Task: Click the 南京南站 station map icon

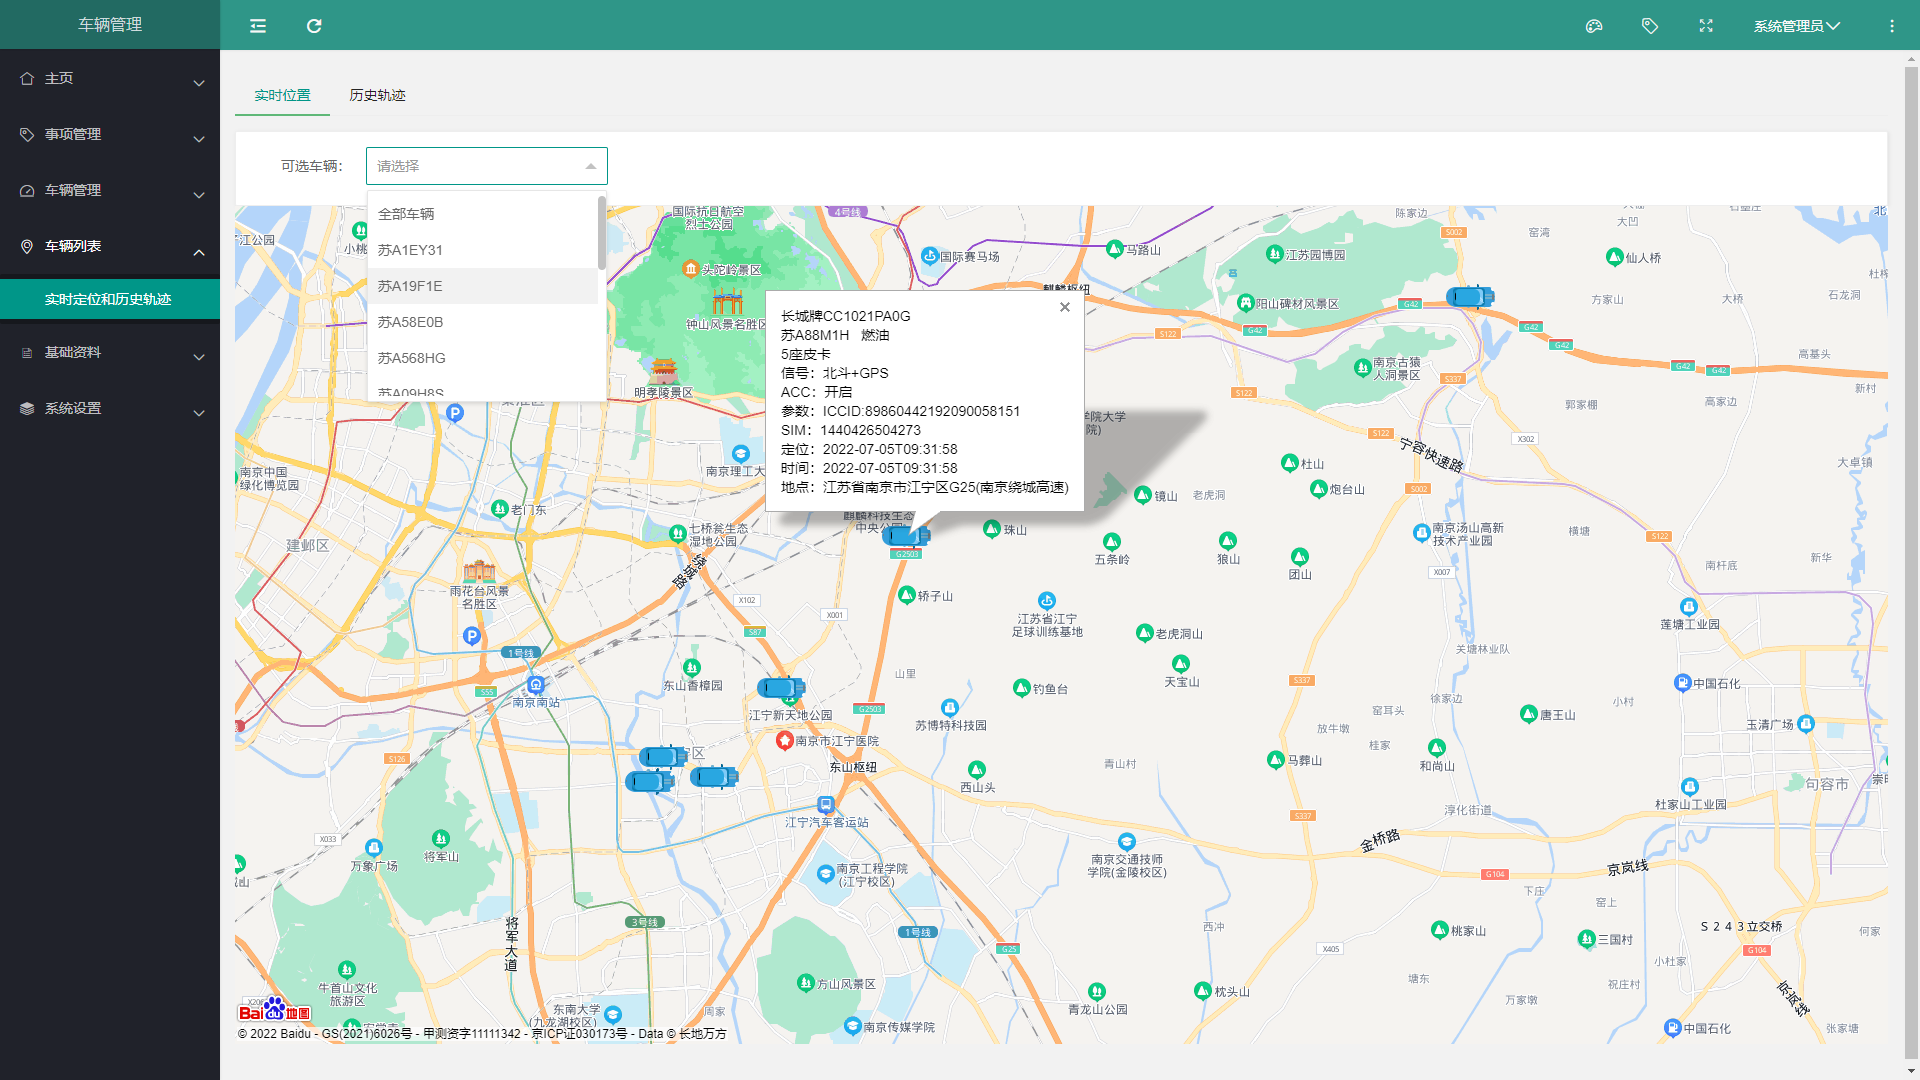Action: (x=536, y=685)
